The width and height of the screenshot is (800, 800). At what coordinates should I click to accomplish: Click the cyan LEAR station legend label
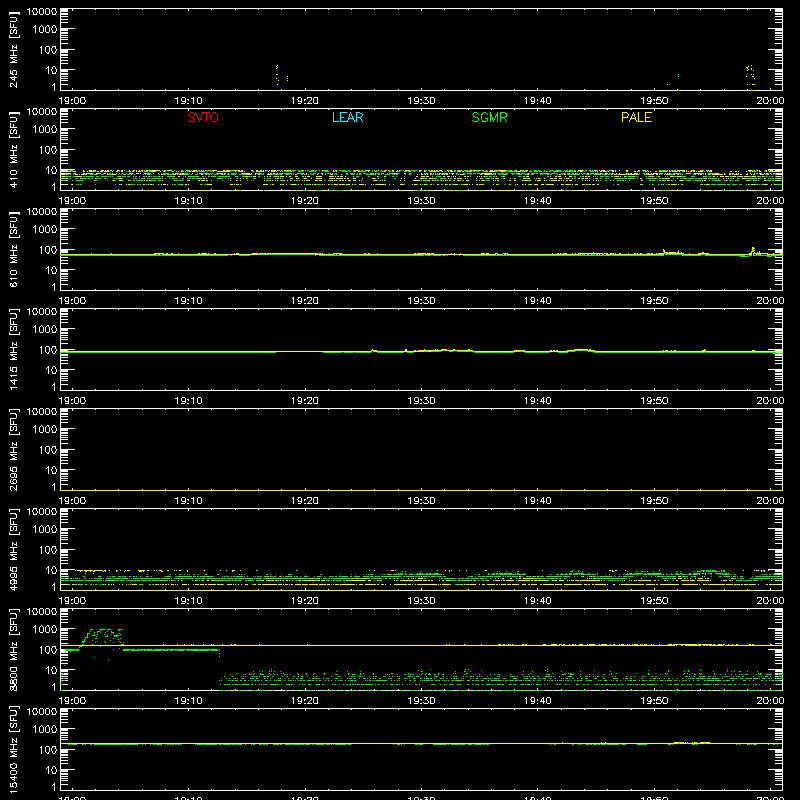[x=347, y=117]
